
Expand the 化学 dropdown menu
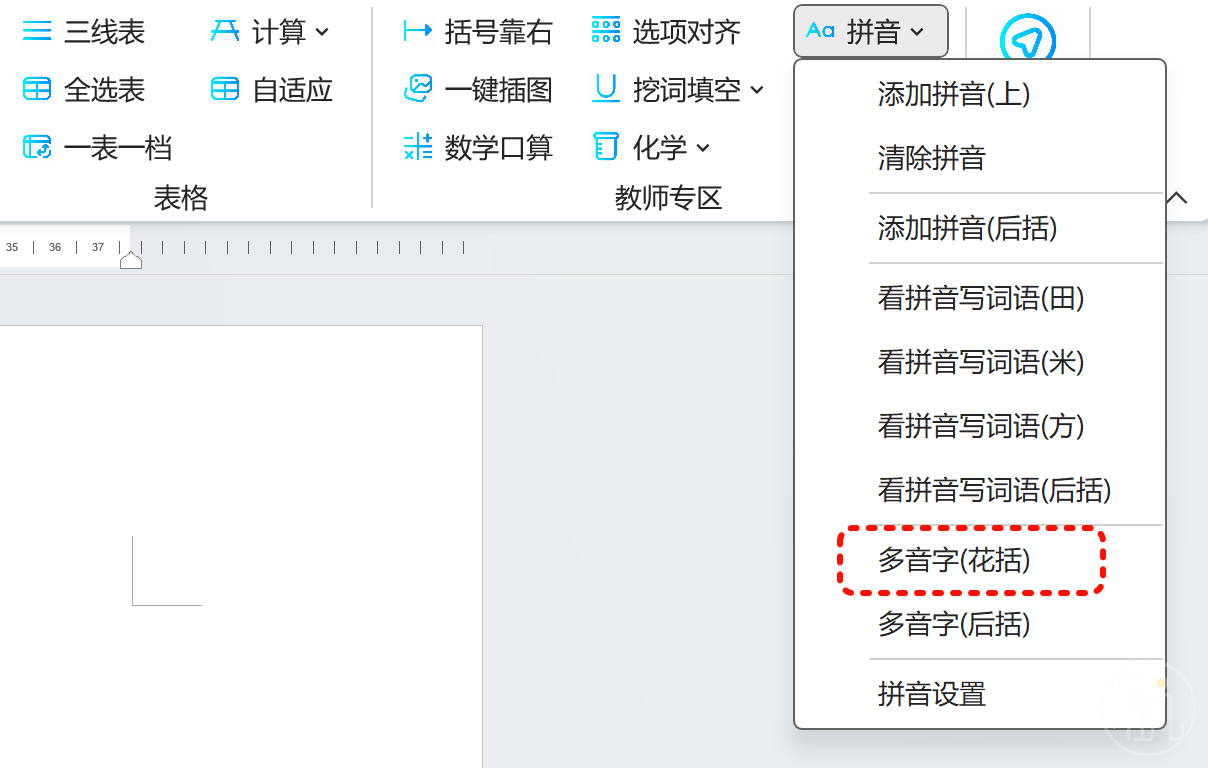tap(703, 148)
